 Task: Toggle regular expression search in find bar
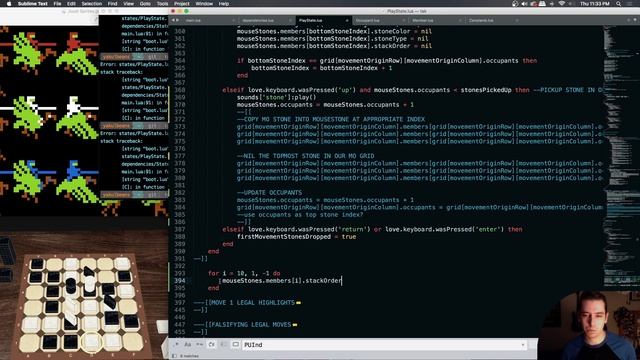point(176,344)
